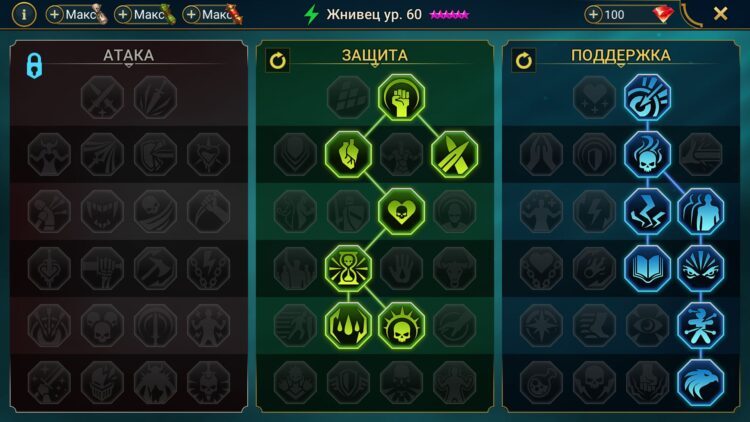Select the eagle head mastery in Поддержка

[700, 382]
